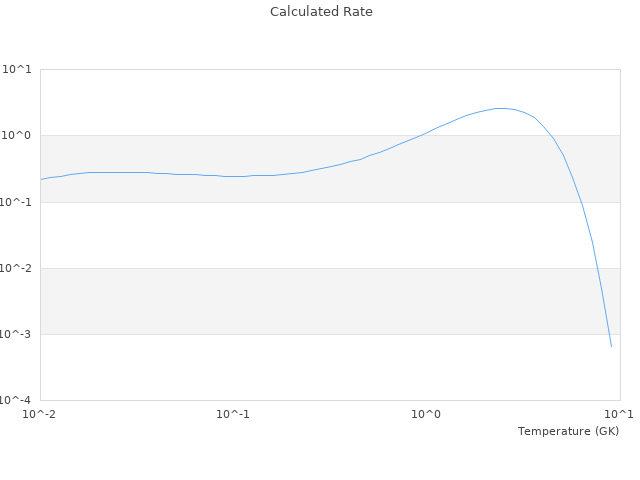
Task: Click the "Temperature (GK)" x-axis label
Action: 568,431
